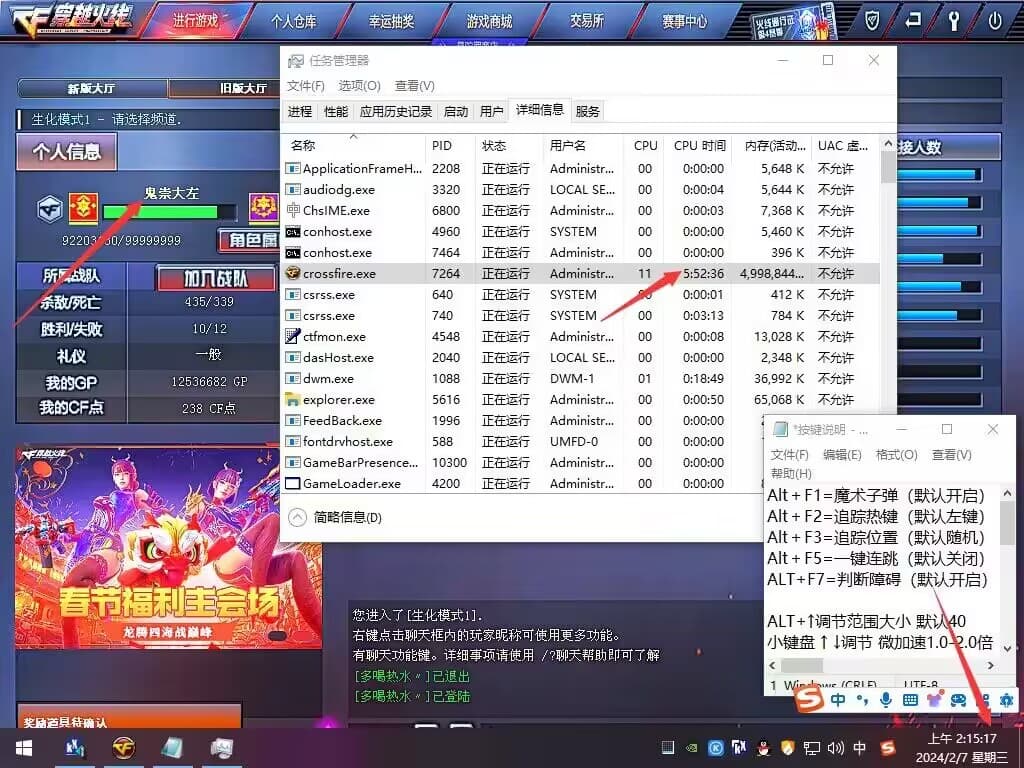Viewport: 1024px width, 768px height.
Task: Click the red rank insignia icon
Action: tap(84, 208)
